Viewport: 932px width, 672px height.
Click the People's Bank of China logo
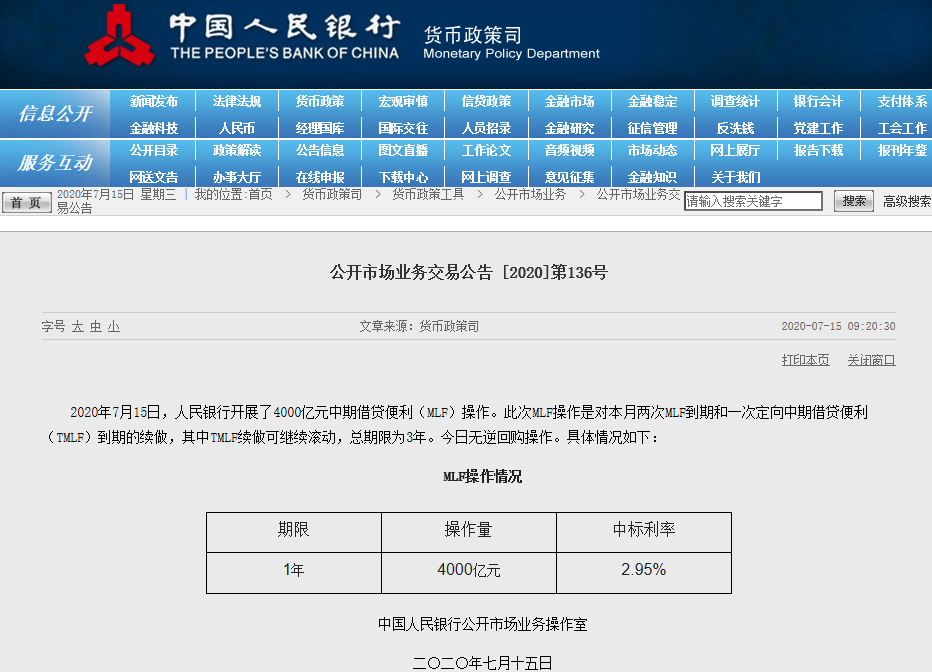click(x=122, y=40)
